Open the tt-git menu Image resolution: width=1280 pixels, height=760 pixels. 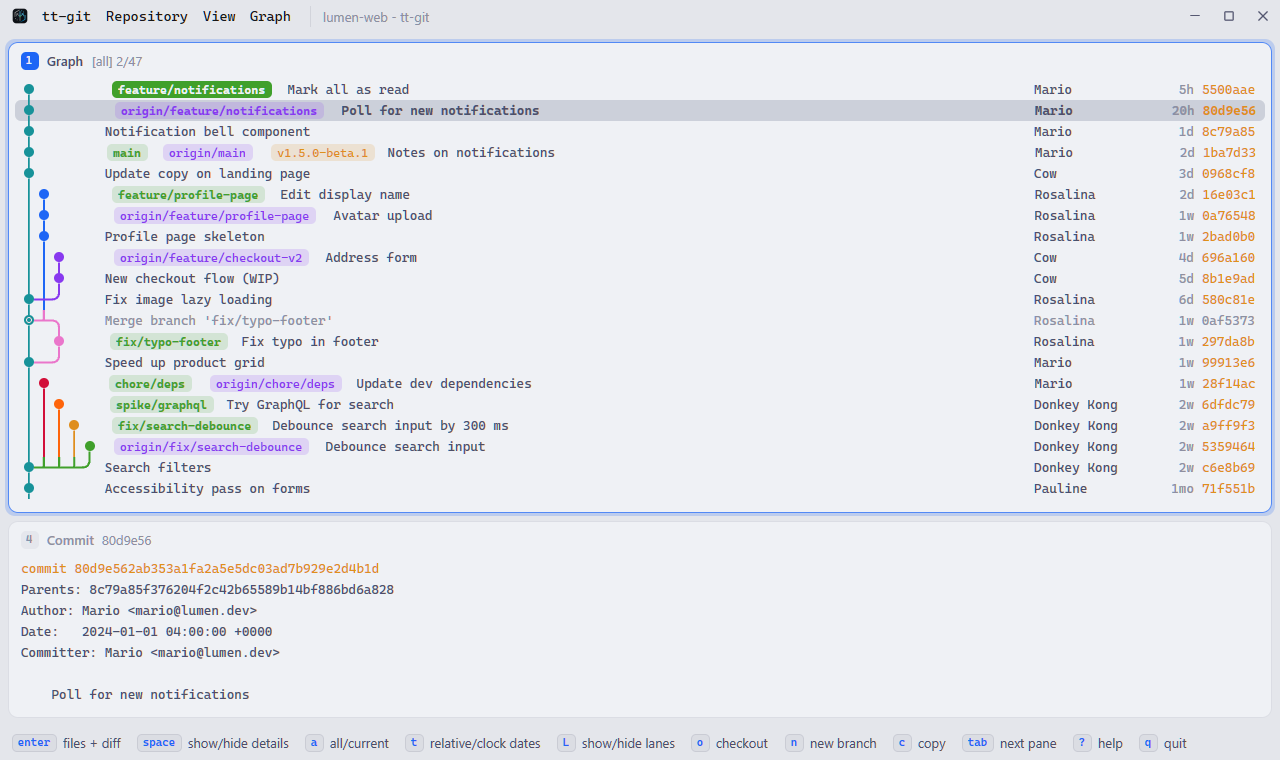coord(66,16)
